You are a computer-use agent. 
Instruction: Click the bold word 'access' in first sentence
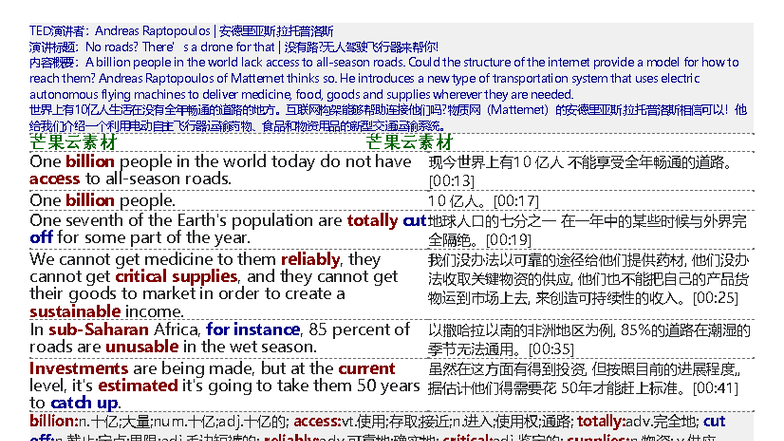point(54,179)
